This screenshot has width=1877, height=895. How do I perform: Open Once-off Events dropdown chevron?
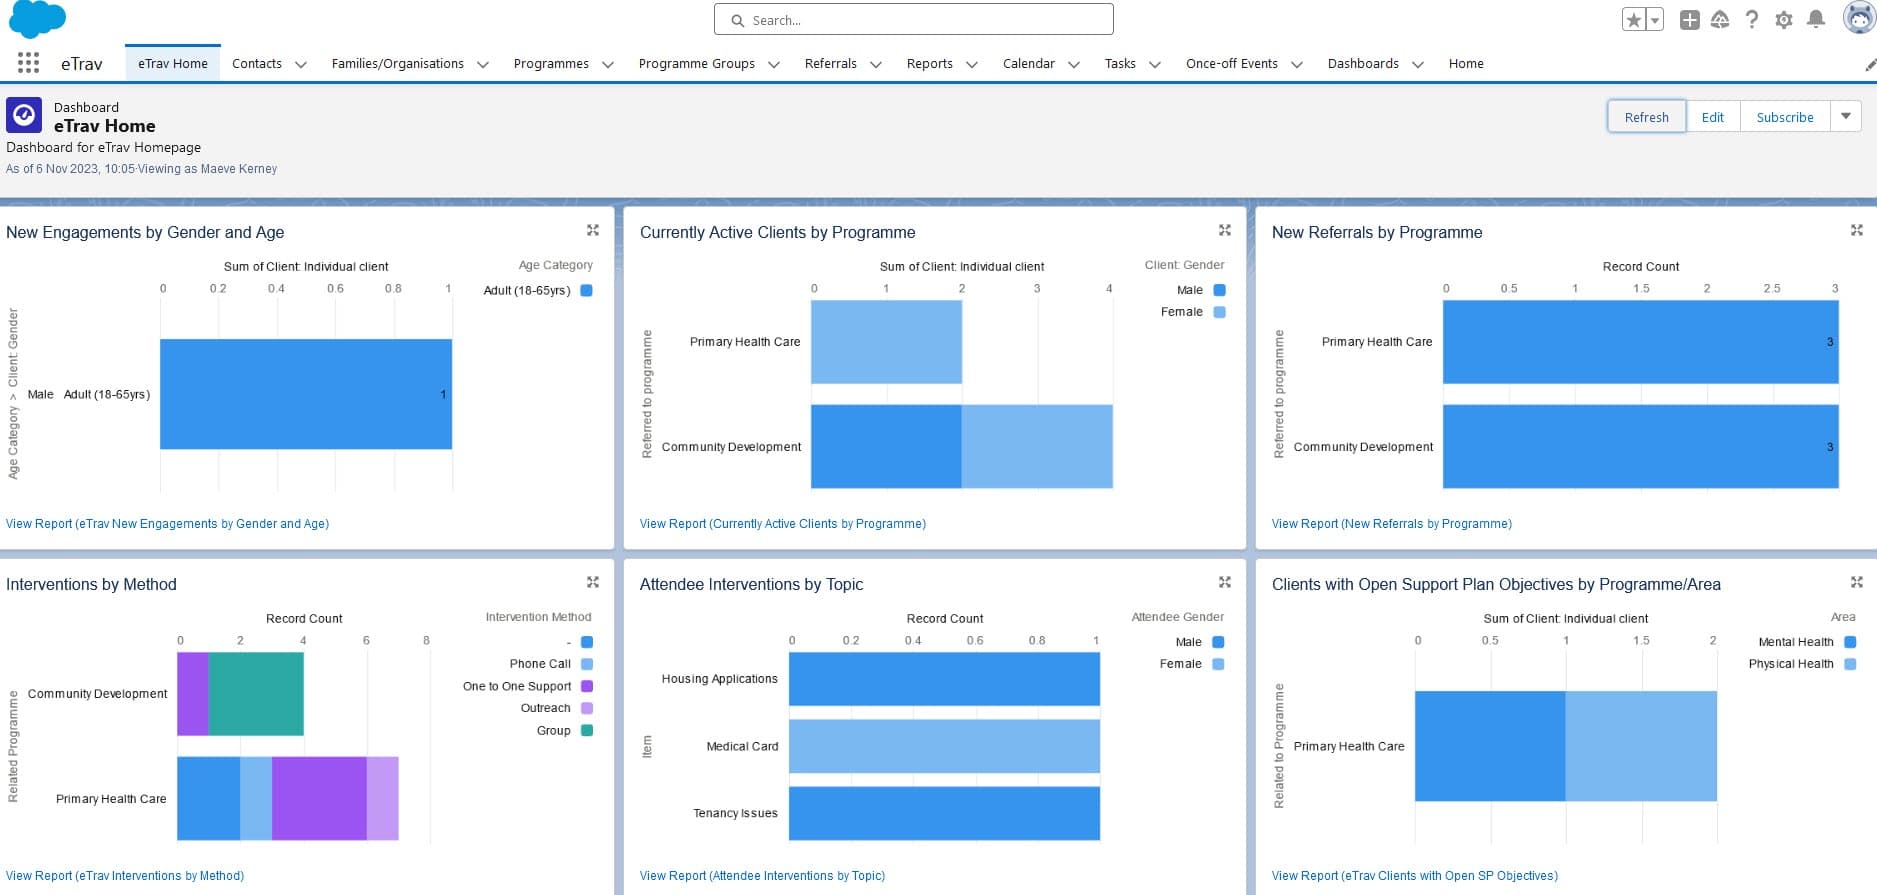[1296, 64]
